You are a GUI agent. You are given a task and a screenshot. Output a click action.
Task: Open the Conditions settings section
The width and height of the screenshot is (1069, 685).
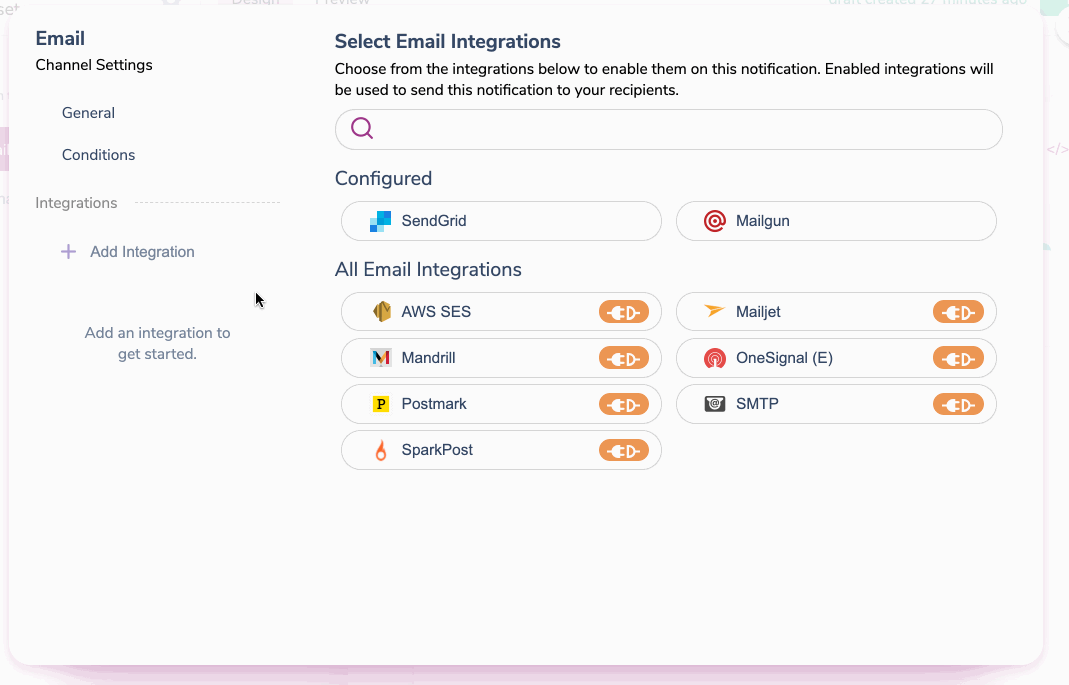point(98,155)
